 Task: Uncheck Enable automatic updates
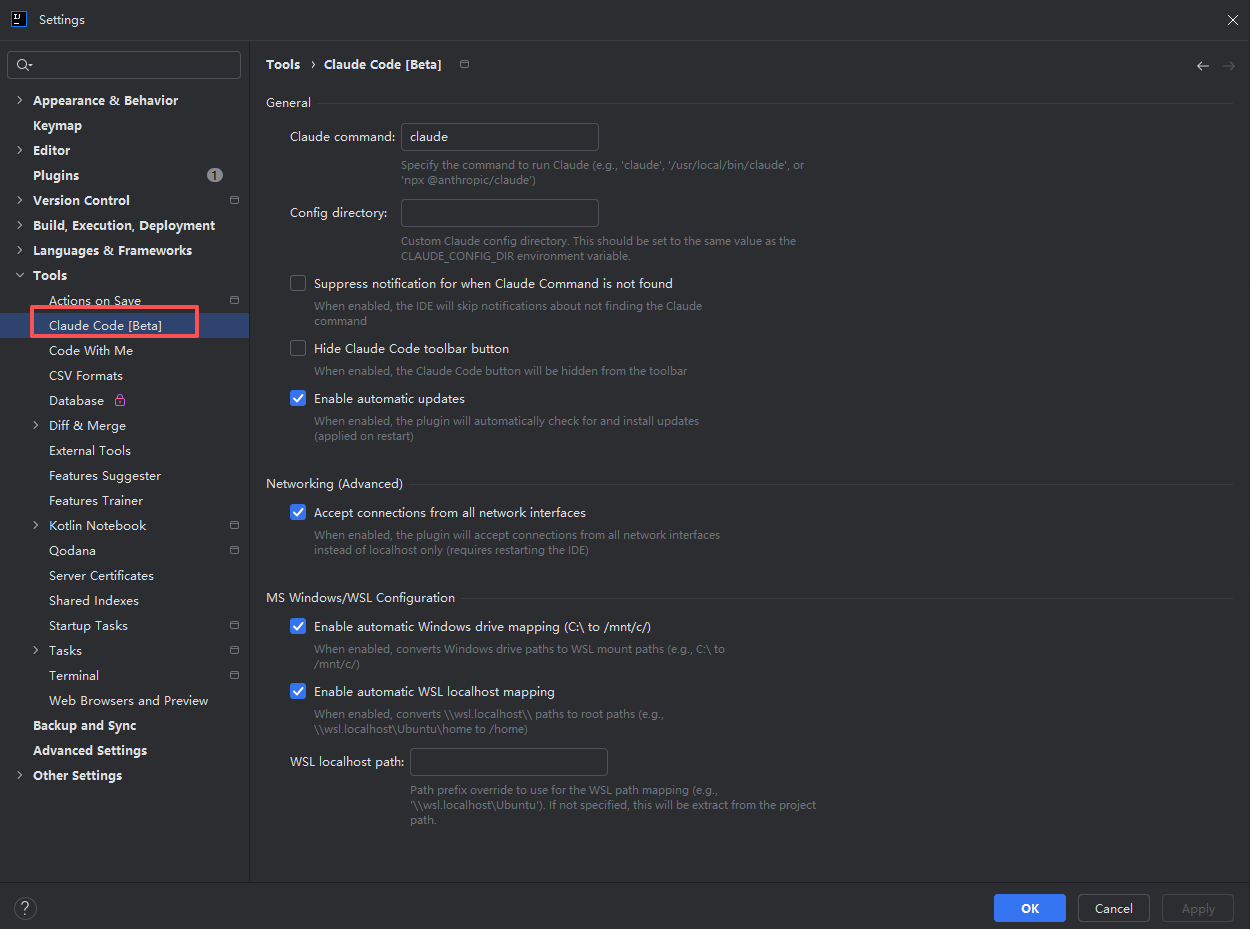coord(298,398)
